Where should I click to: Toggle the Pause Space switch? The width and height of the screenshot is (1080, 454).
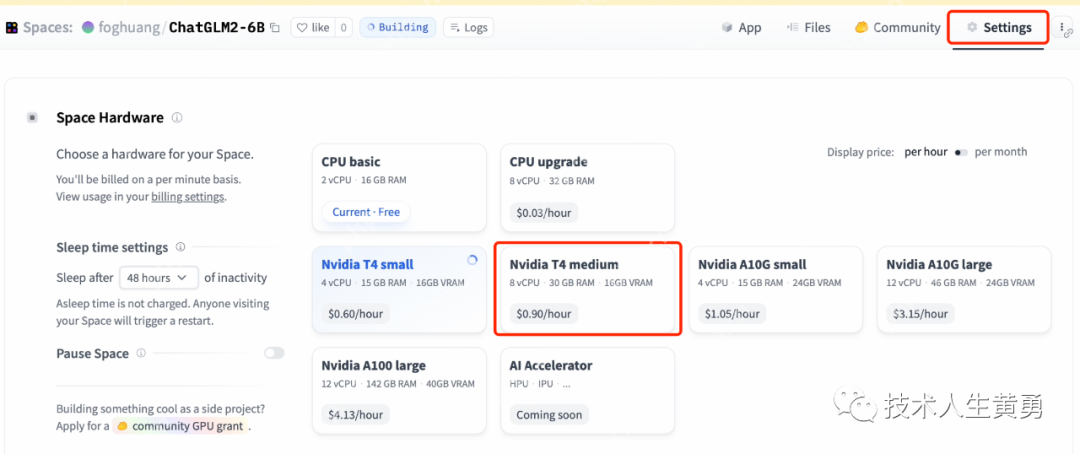273,353
